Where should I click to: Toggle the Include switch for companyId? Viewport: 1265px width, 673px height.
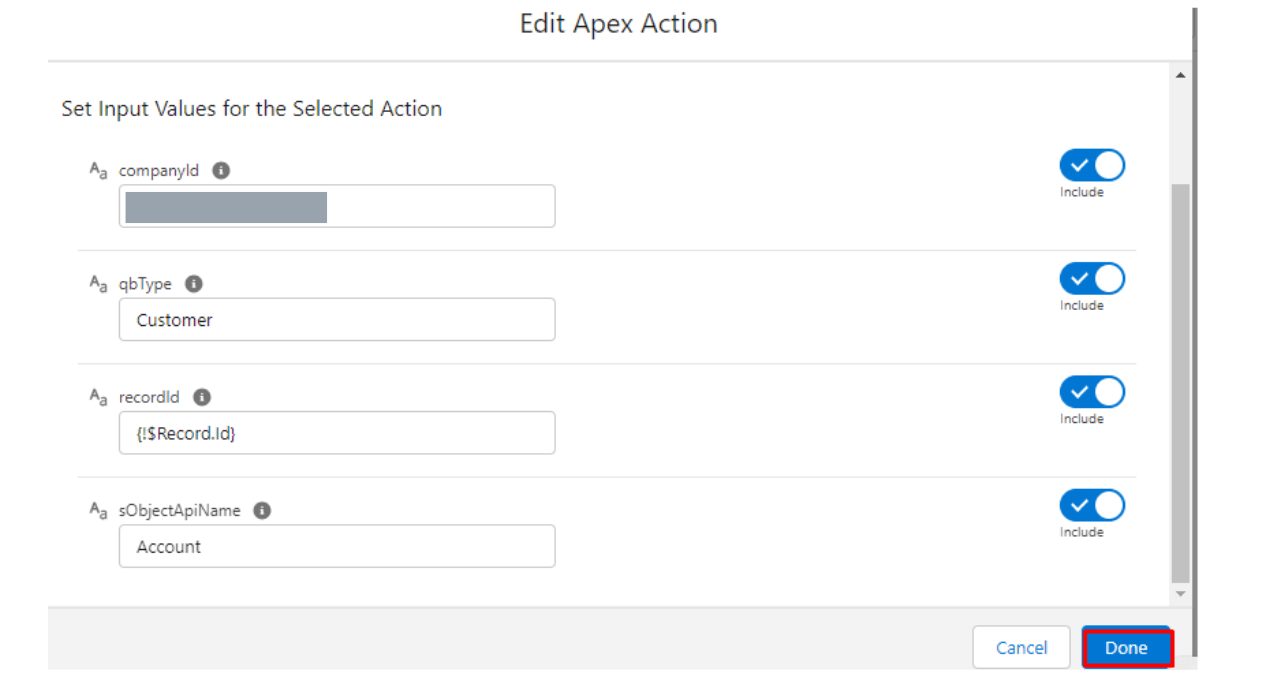pos(1092,165)
